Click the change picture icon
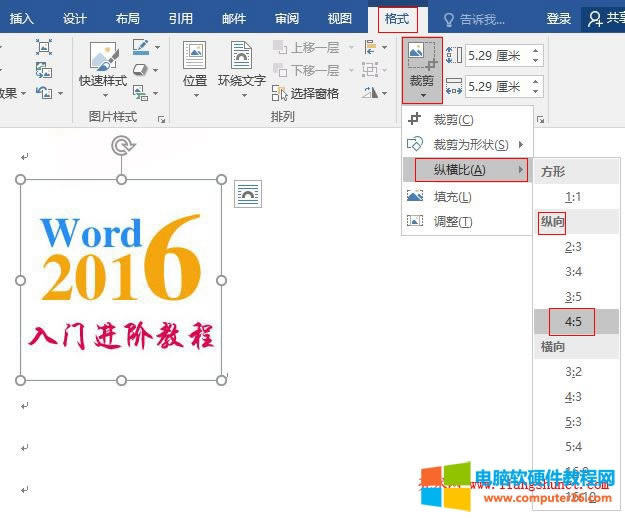The image size is (625, 518). (44, 70)
